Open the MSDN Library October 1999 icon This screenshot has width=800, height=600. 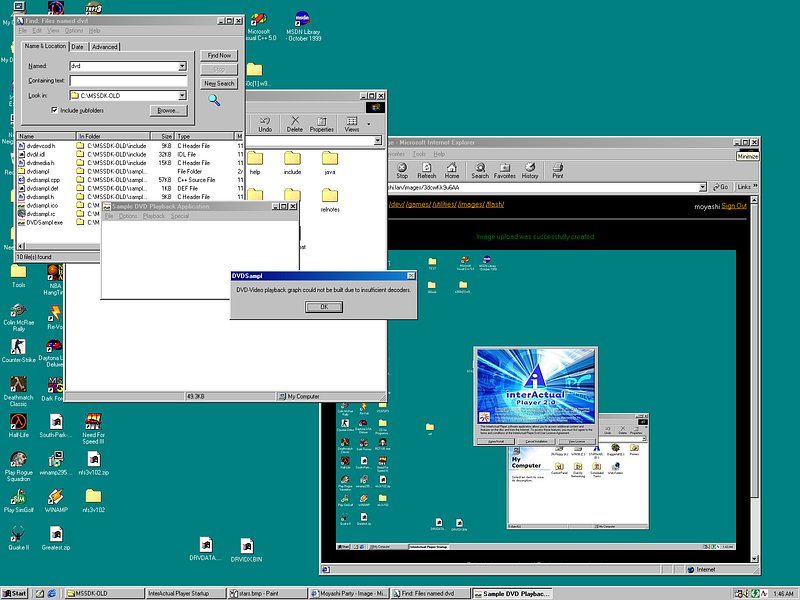tap(303, 20)
